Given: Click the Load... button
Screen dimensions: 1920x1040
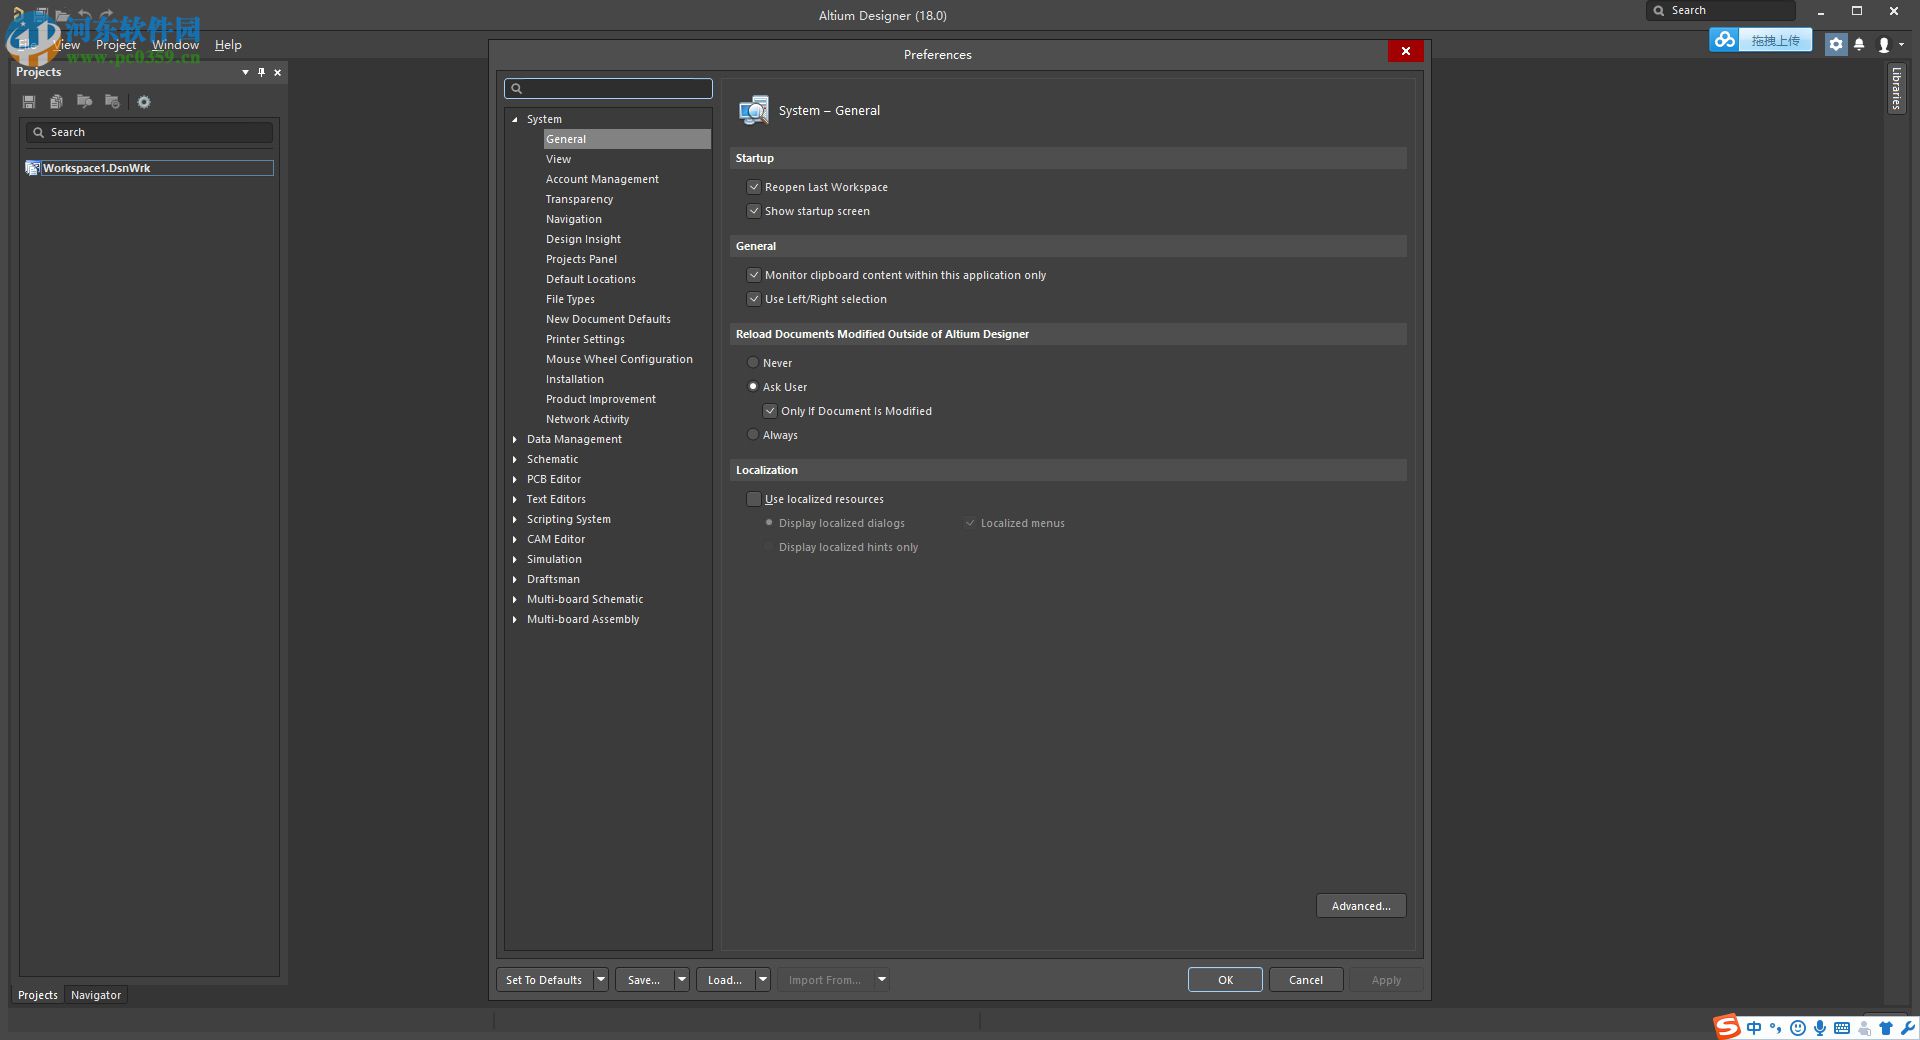Looking at the screenshot, I should click(725, 980).
